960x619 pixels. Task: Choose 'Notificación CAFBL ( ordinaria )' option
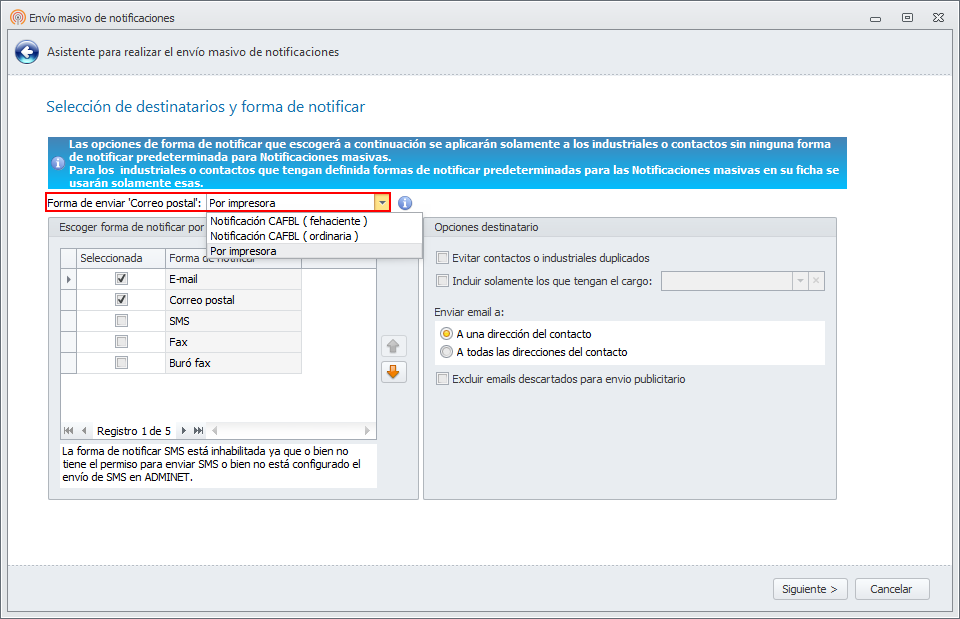284,236
